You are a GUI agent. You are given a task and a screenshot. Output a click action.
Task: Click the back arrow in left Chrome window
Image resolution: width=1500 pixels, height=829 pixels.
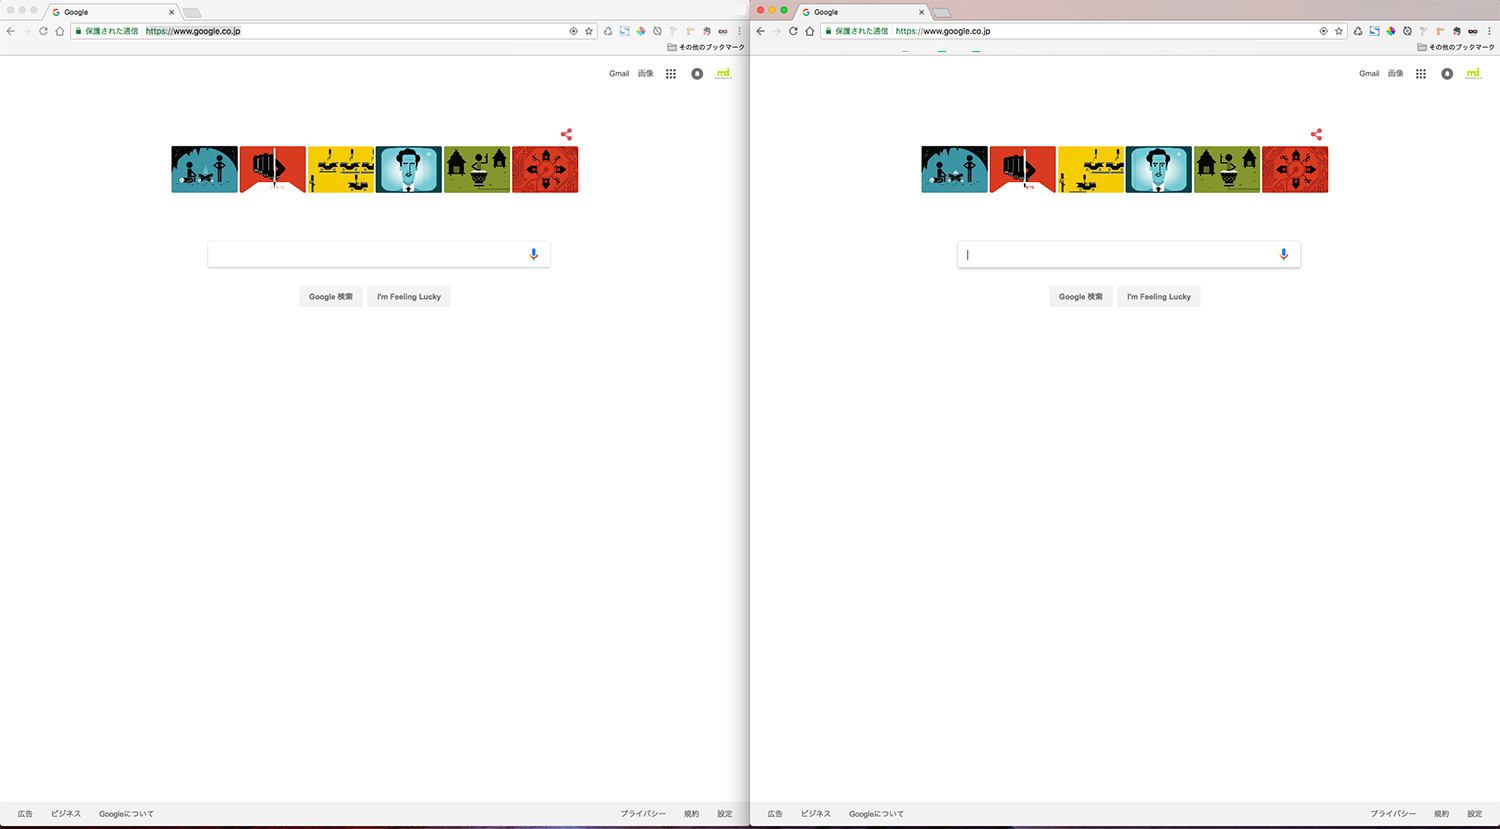11,31
